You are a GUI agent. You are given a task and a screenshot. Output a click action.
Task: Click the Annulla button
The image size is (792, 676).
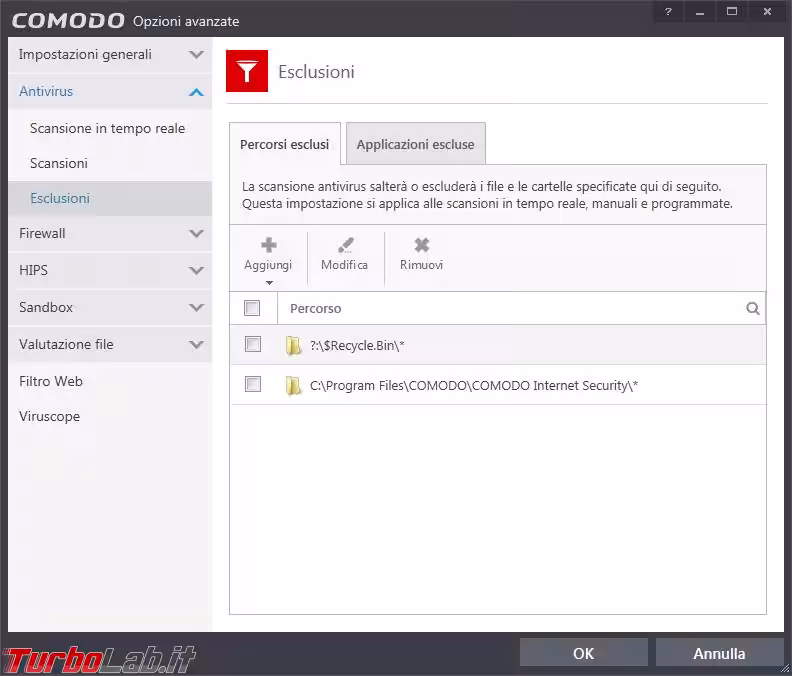[719, 653]
